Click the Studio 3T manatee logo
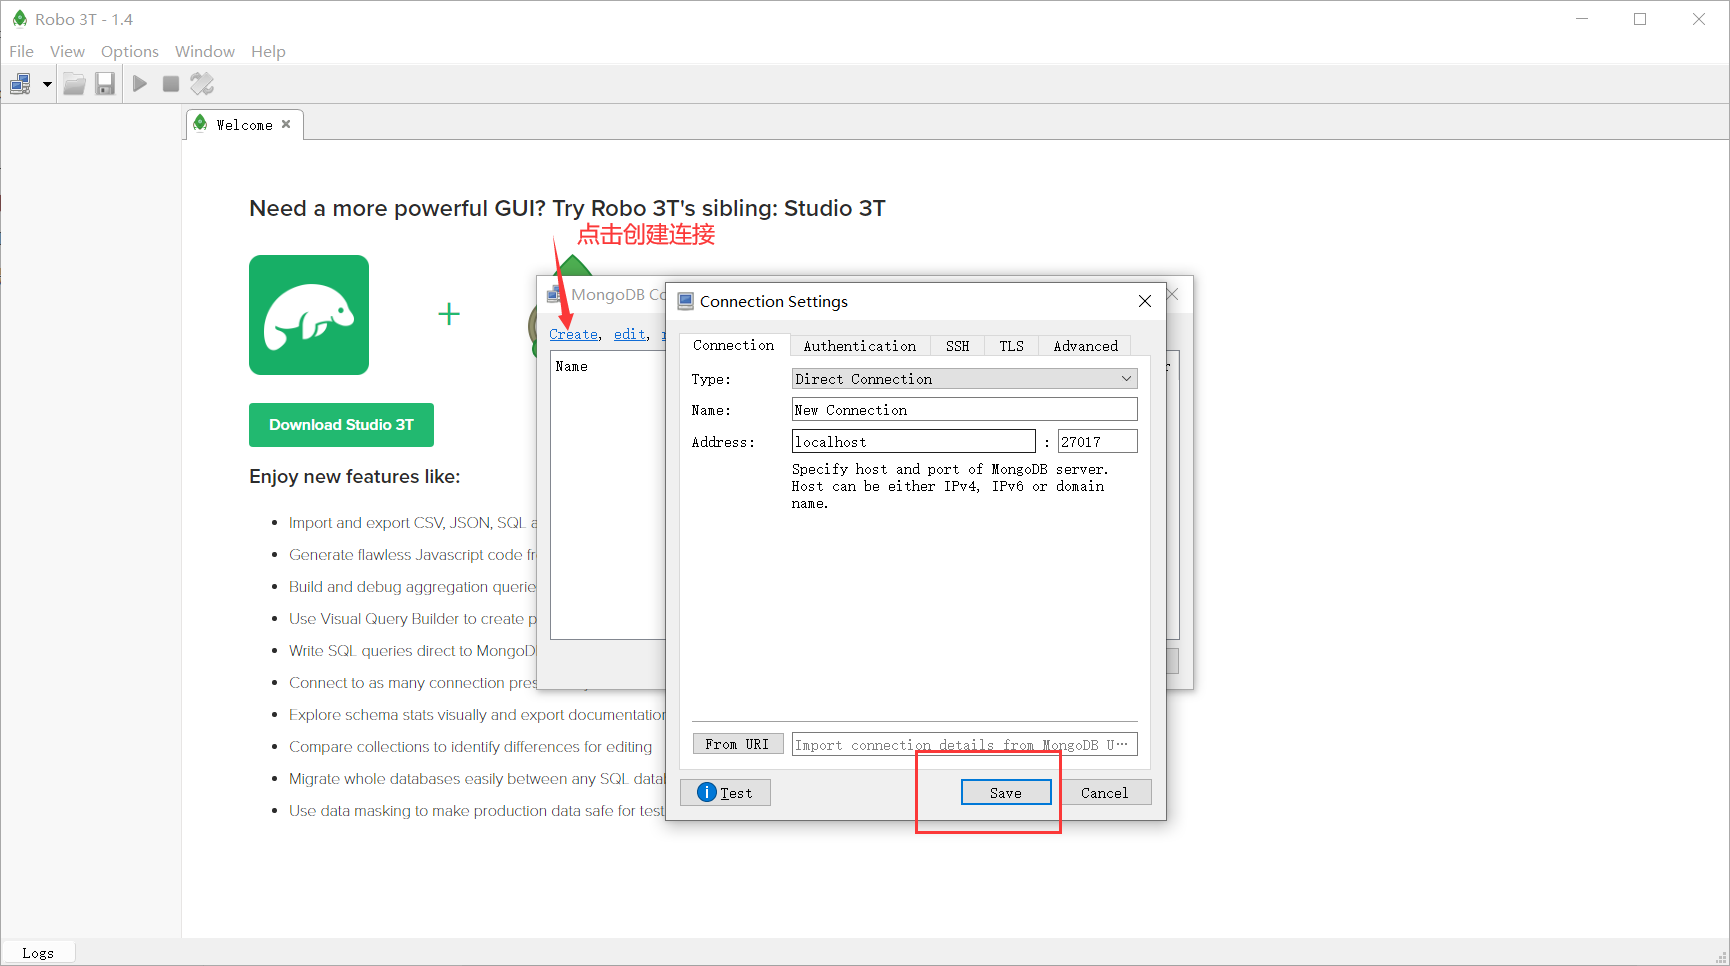 click(309, 315)
